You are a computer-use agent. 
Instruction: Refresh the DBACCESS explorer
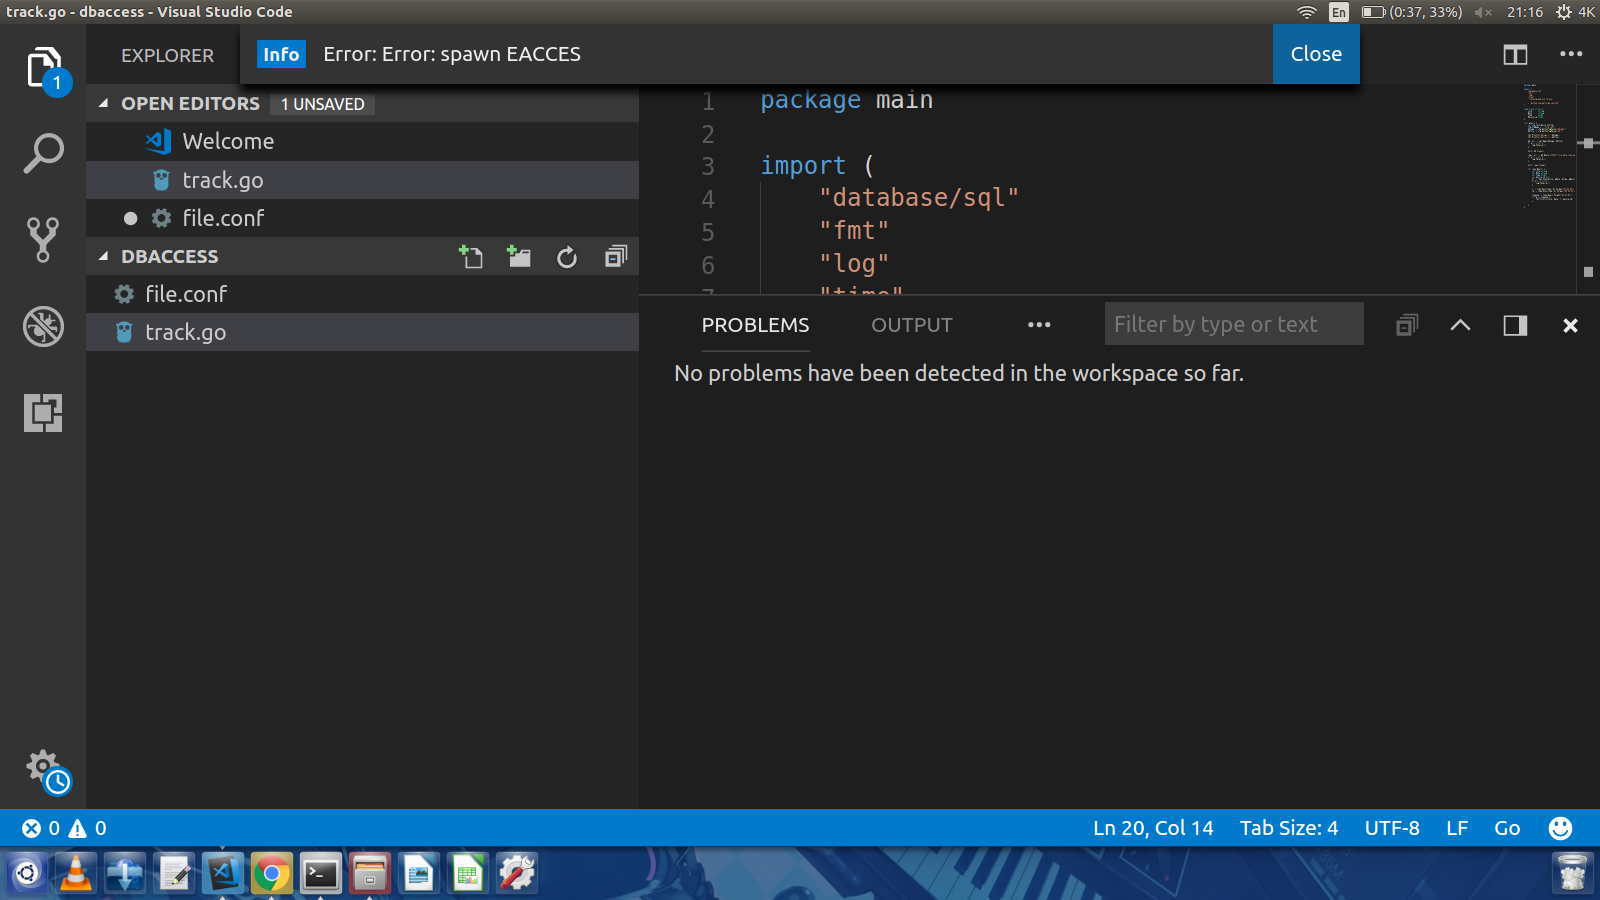[x=567, y=257]
